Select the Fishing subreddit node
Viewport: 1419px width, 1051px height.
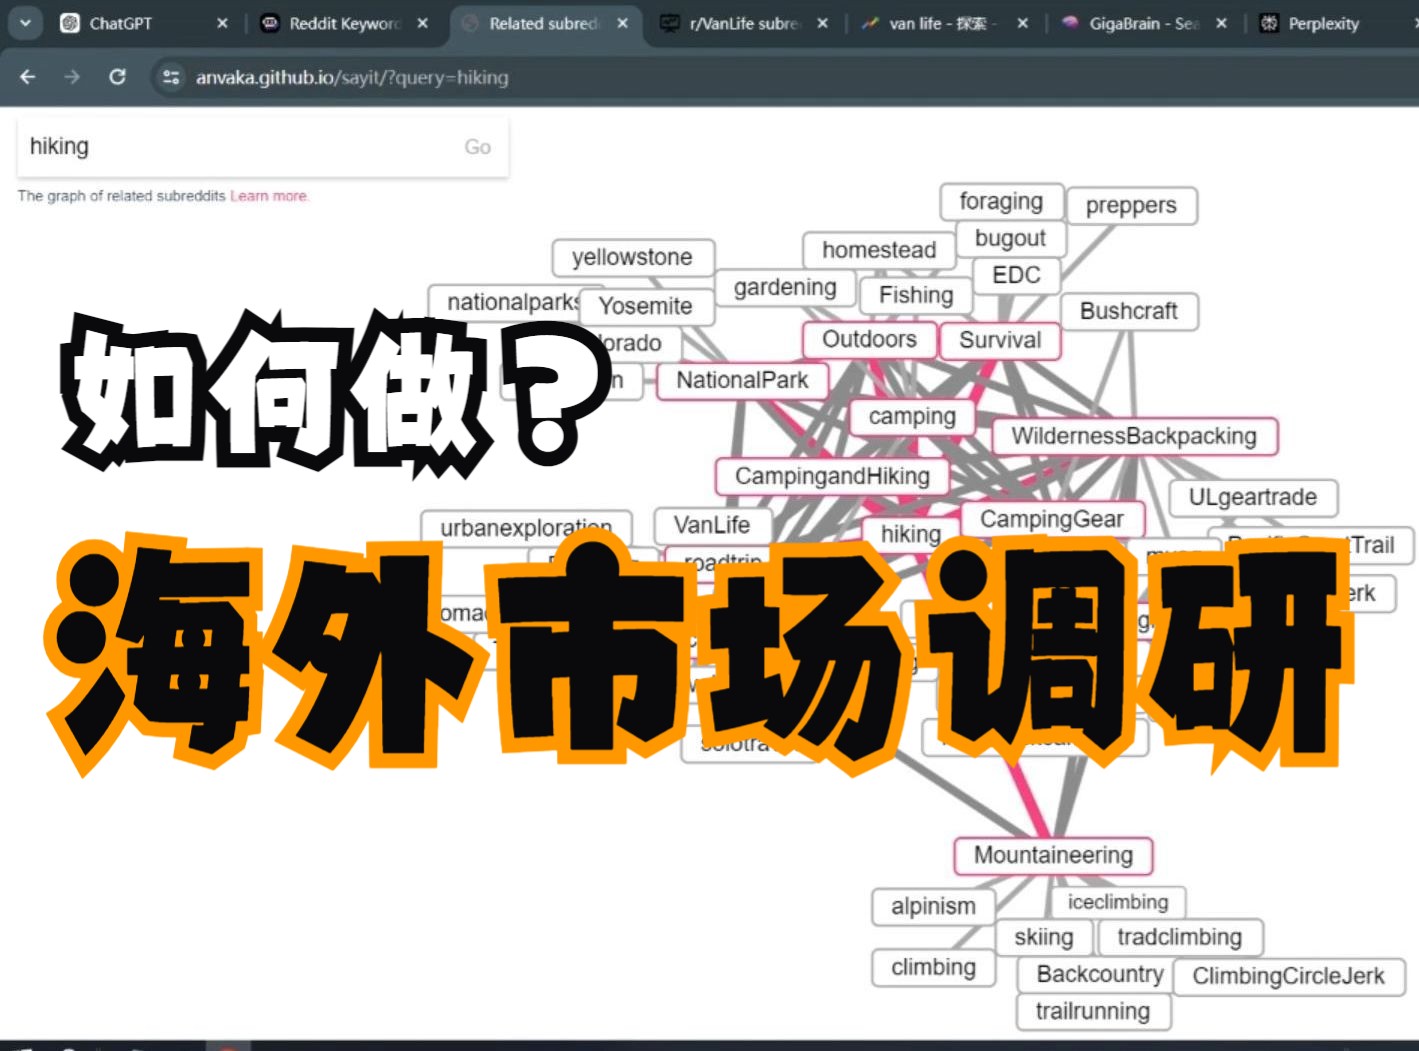(x=916, y=294)
